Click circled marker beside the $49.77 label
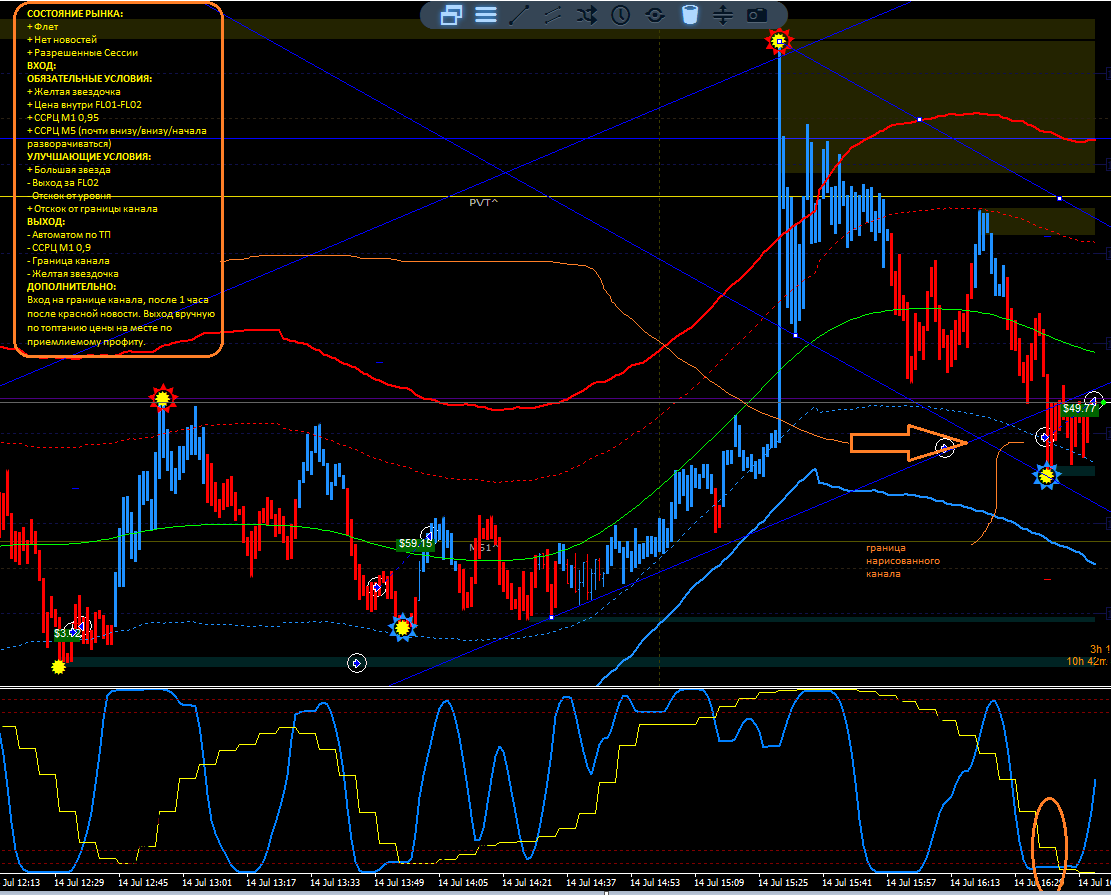The image size is (1111, 895). (1093, 401)
